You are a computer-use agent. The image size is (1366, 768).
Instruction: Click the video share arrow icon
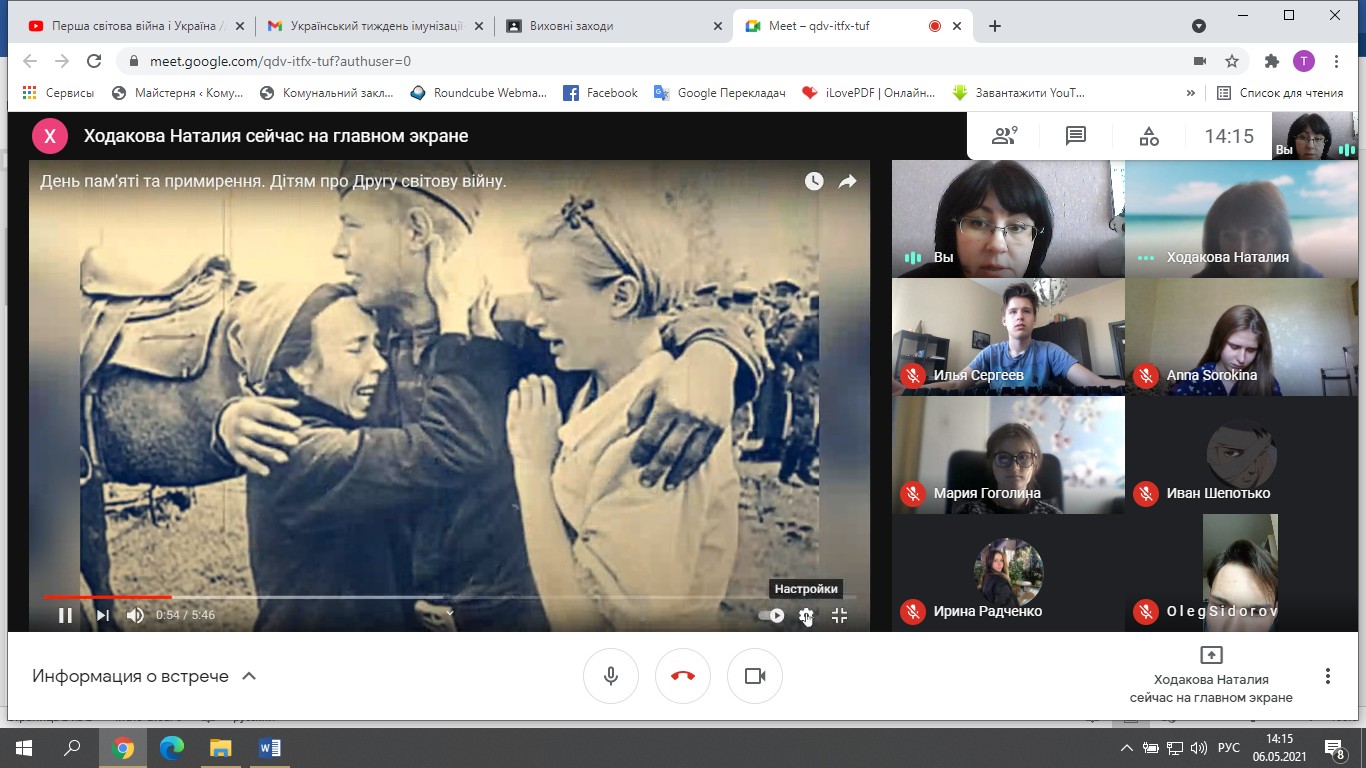coord(847,181)
